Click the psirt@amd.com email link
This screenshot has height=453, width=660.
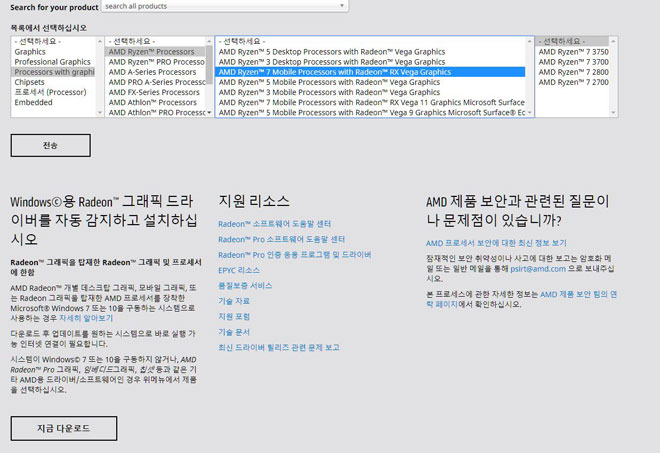[x=538, y=269]
